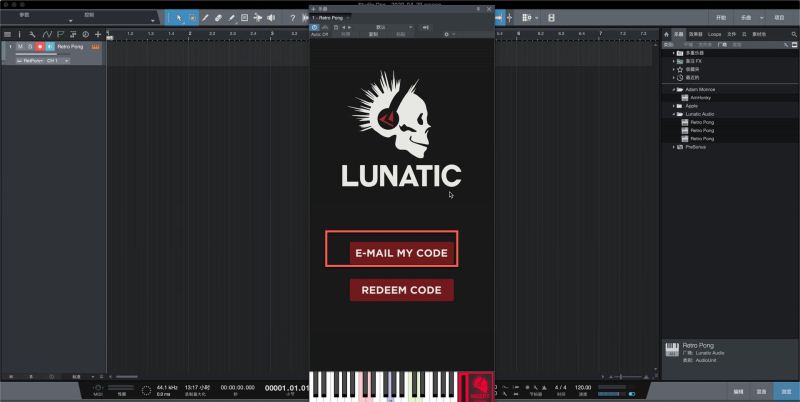Open Retro Pong instrument editor keyboard icon
The height and width of the screenshot is (402, 800).
pos(95,47)
